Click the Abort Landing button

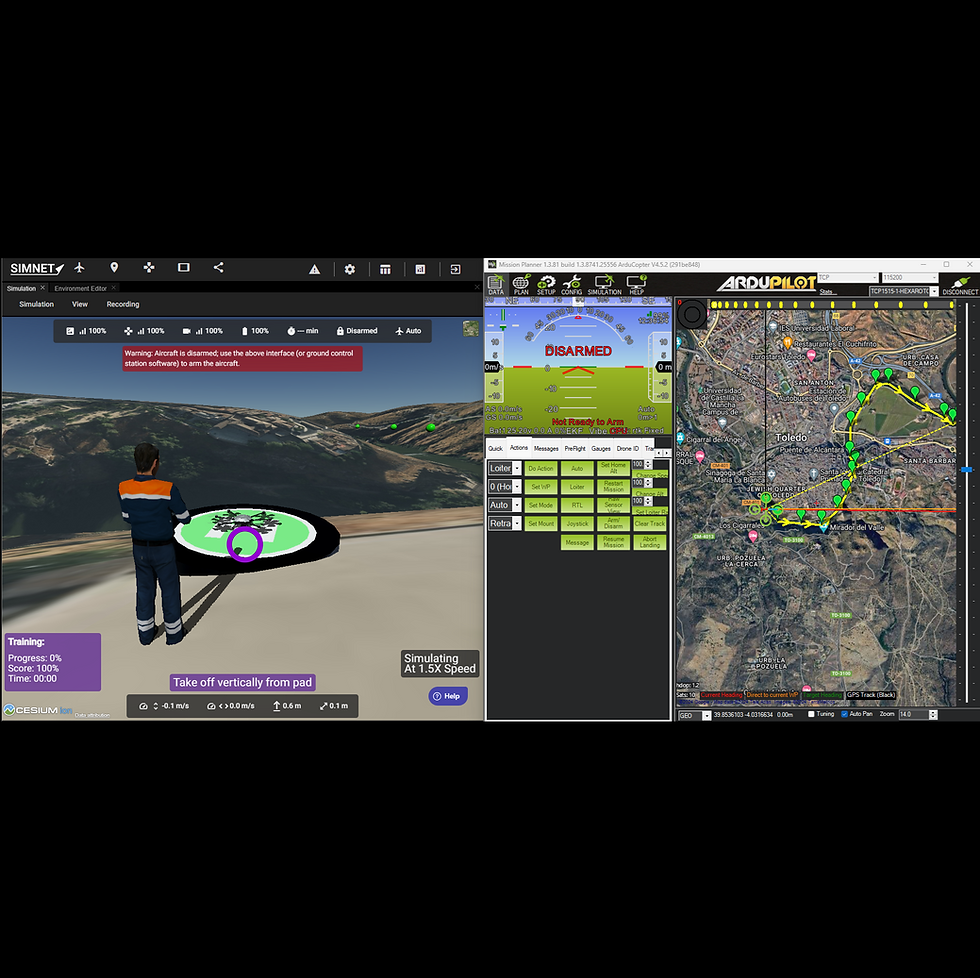[x=650, y=542]
